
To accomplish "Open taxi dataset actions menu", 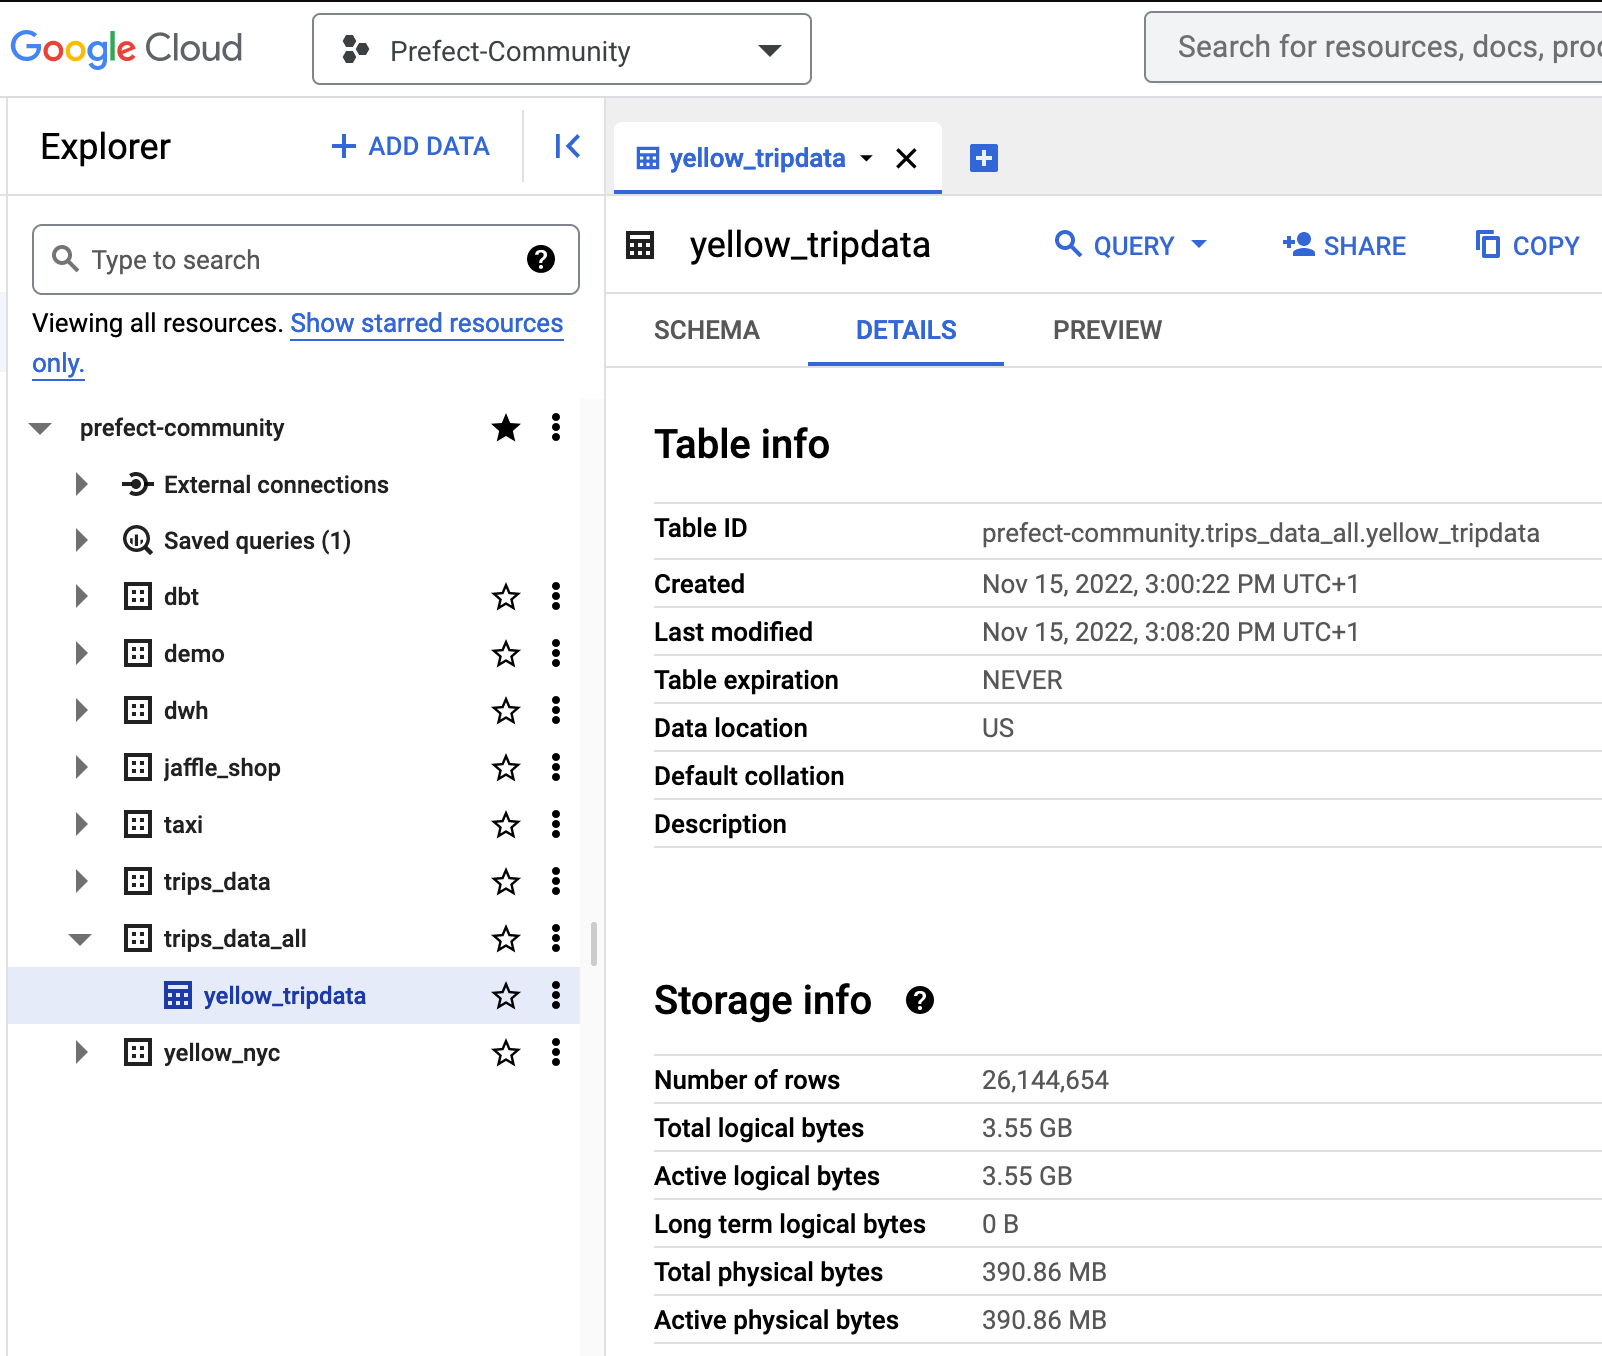I will click(x=556, y=825).
